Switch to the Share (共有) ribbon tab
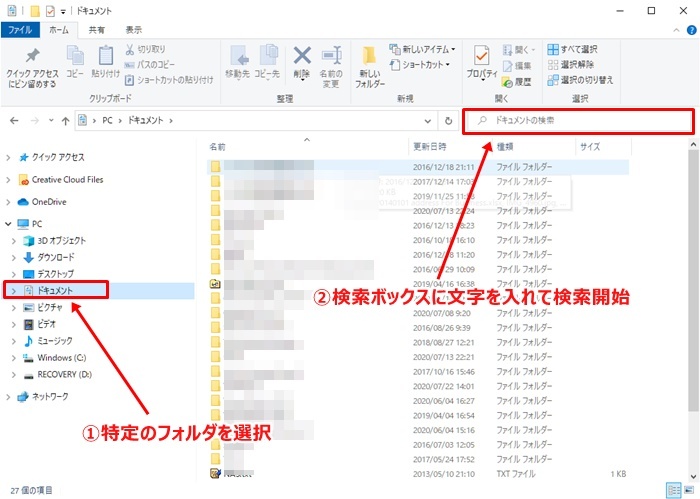 (98, 31)
